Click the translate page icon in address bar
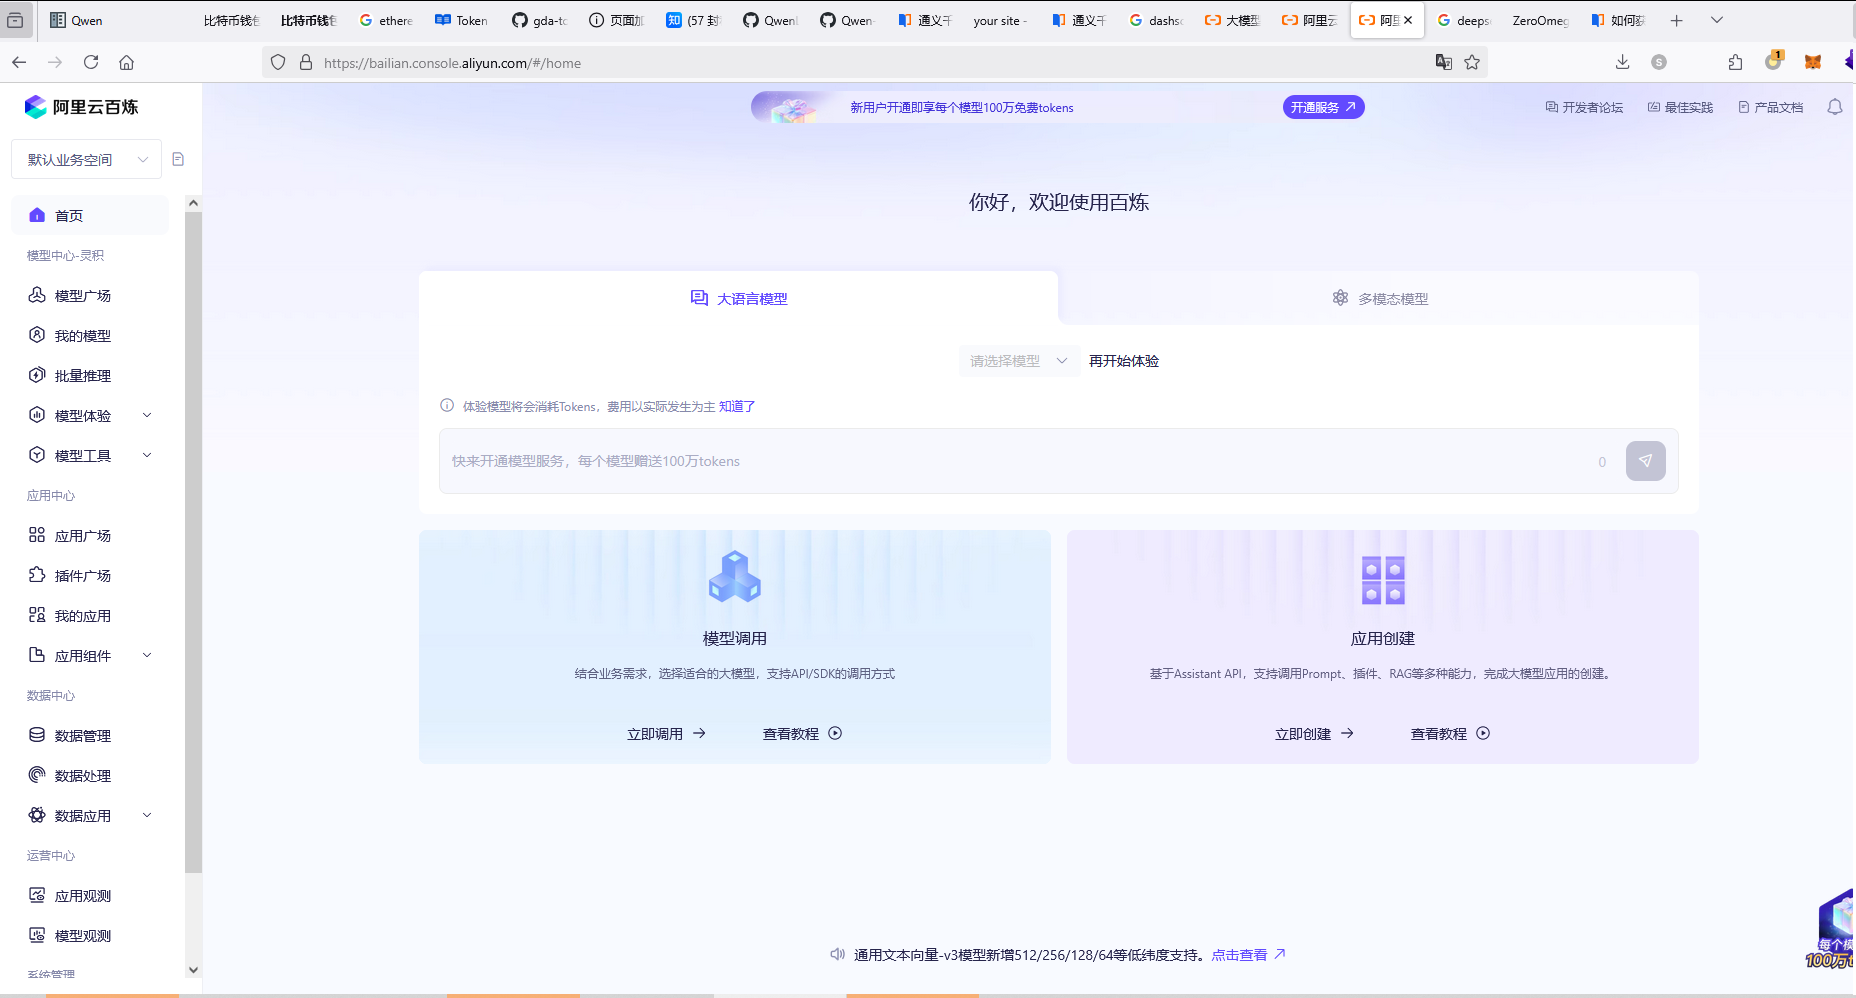The image size is (1856, 998). click(x=1443, y=62)
